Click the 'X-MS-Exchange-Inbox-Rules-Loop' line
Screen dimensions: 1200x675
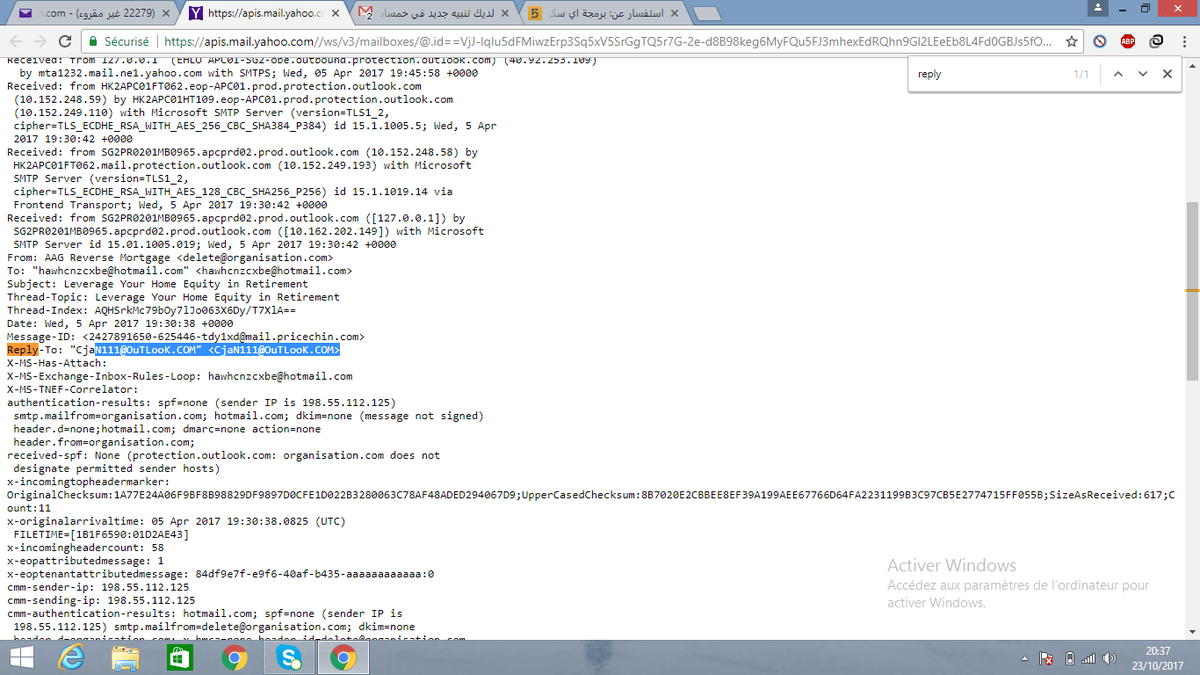click(x=179, y=376)
